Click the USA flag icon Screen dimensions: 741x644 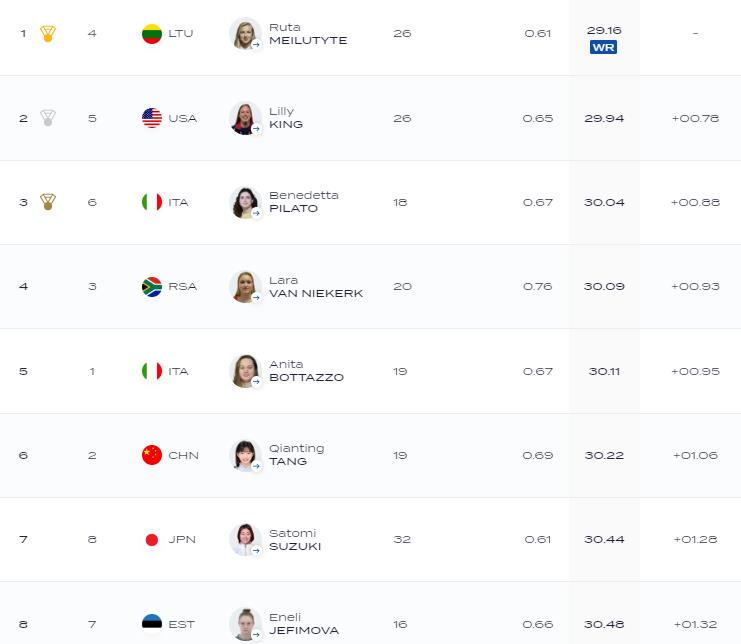coord(152,118)
